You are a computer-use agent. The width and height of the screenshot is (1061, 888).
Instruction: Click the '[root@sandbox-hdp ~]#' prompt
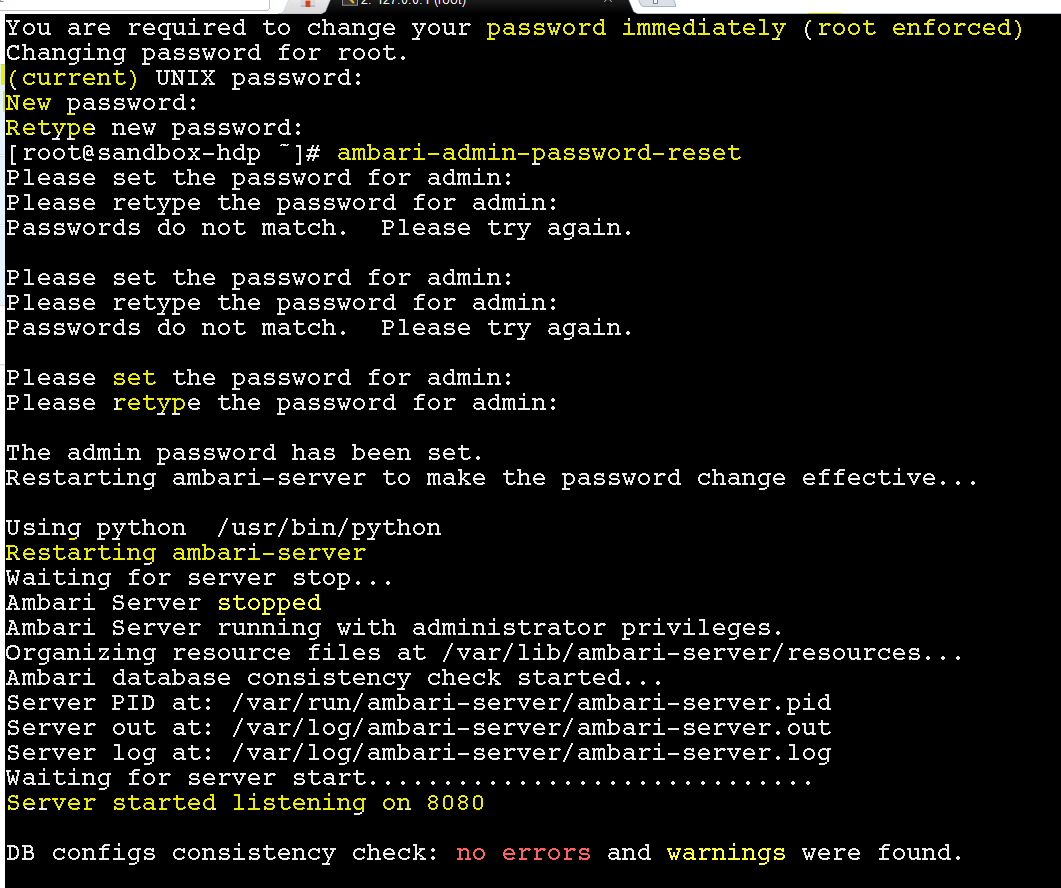click(163, 153)
